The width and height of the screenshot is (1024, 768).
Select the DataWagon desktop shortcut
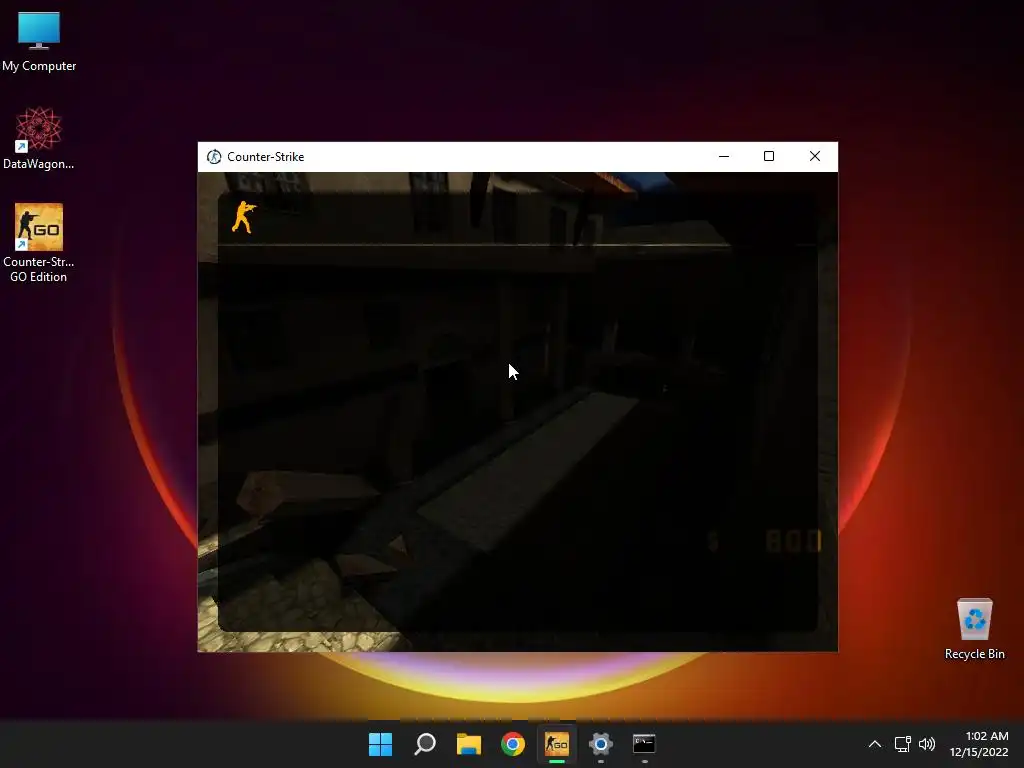[39, 138]
